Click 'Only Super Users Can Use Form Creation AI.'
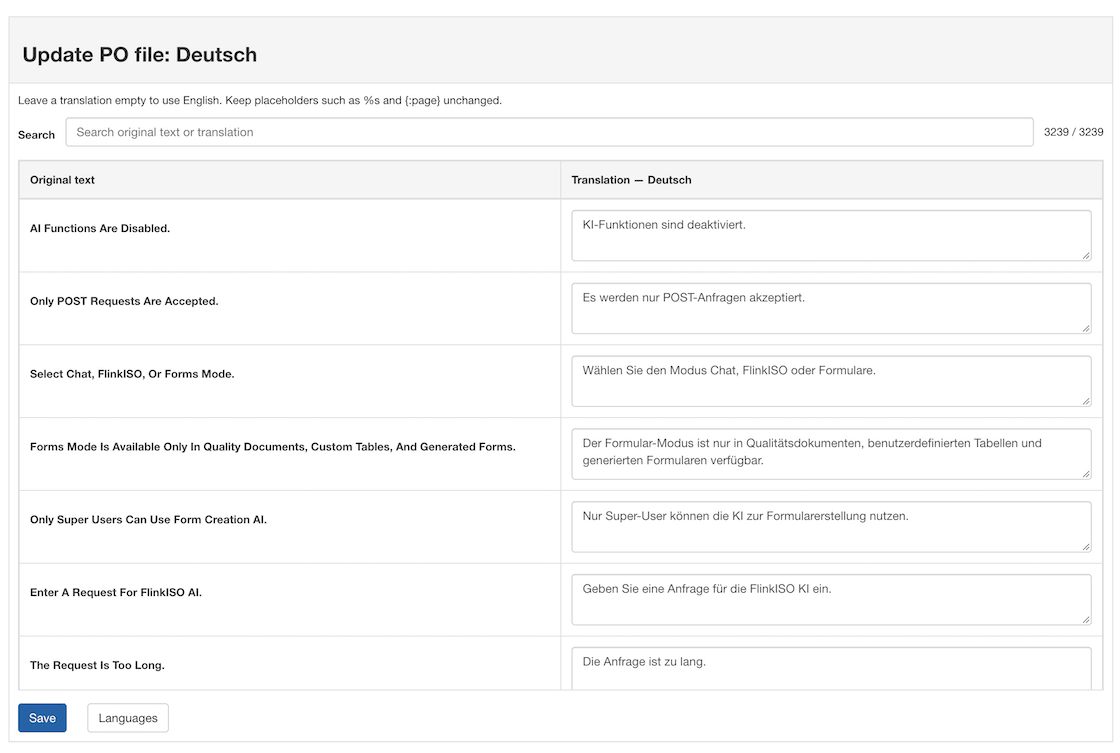 tap(149, 520)
